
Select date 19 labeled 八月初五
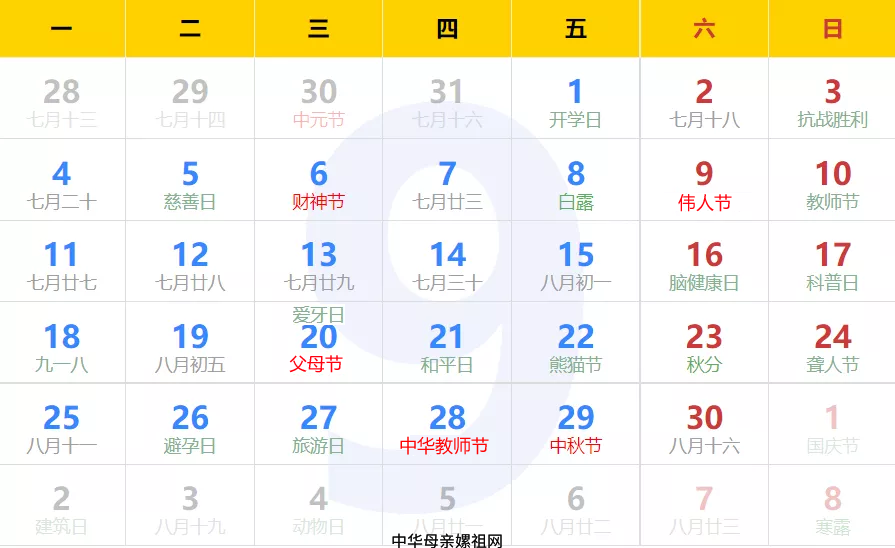(190, 342)
